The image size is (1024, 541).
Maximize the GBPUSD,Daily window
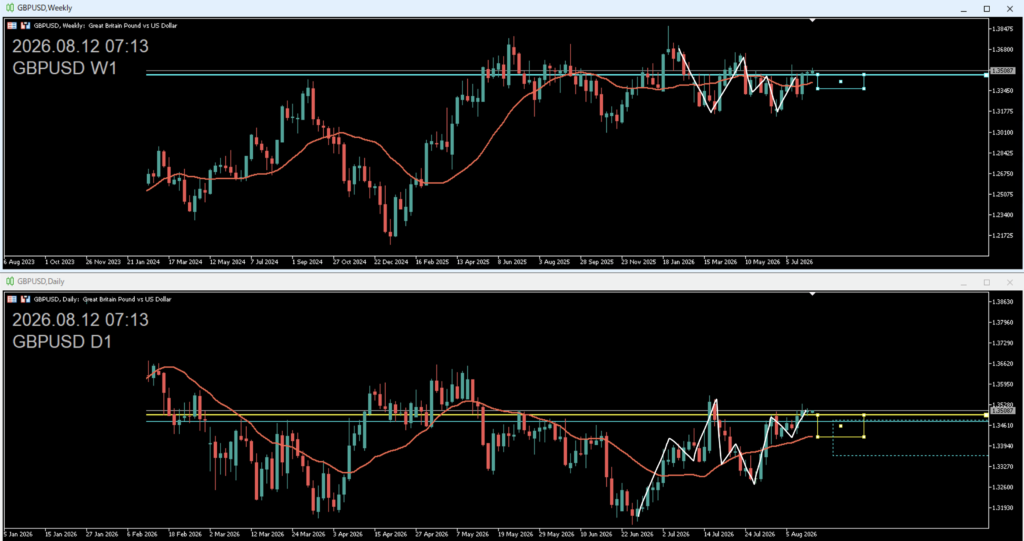pos(987,282)
